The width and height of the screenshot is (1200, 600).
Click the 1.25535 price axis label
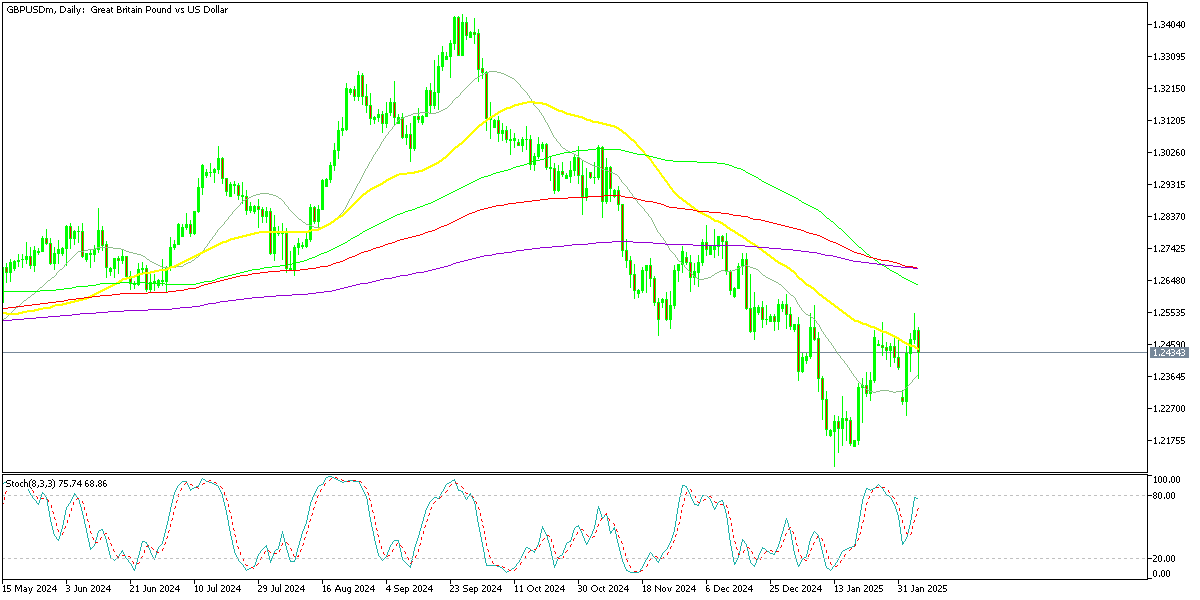[x=1169, y=313]
